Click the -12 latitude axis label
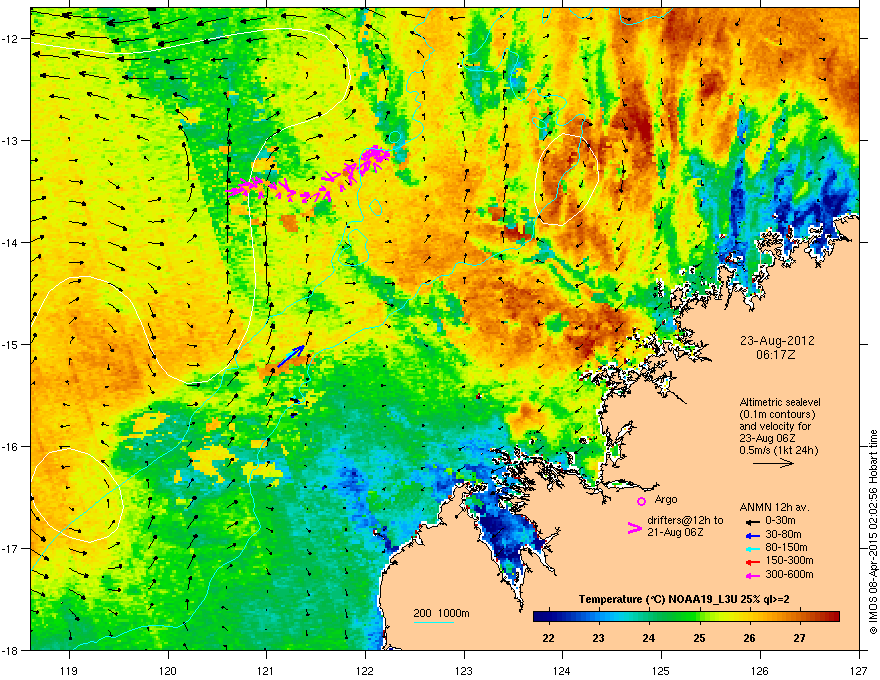 (x=10, y=39)
